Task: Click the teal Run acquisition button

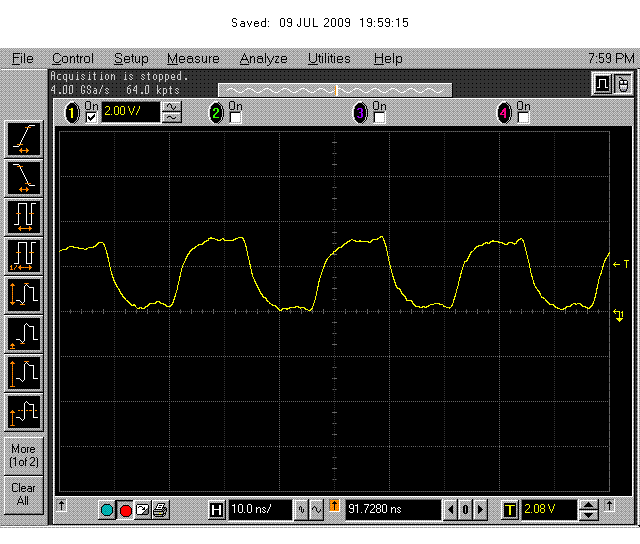Action: 107,510
